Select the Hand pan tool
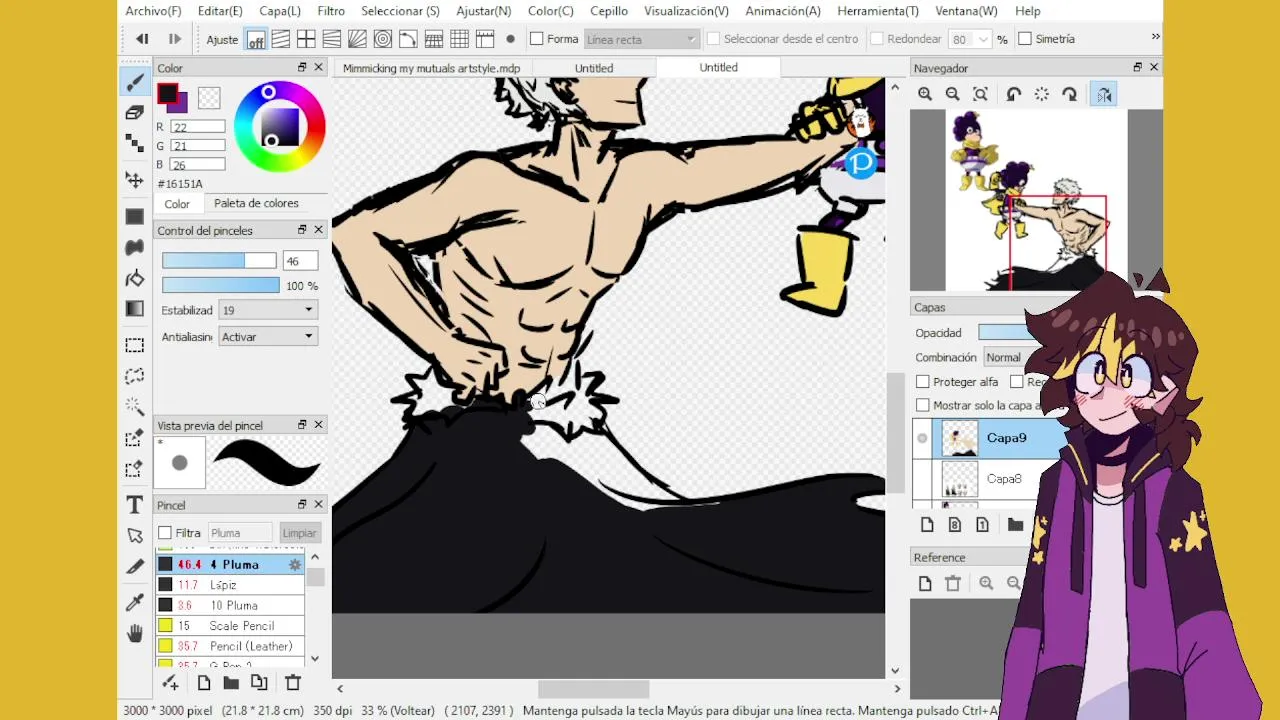This screenshot has width=1280, height=720. pyautogui.click(x=135, y=633)
